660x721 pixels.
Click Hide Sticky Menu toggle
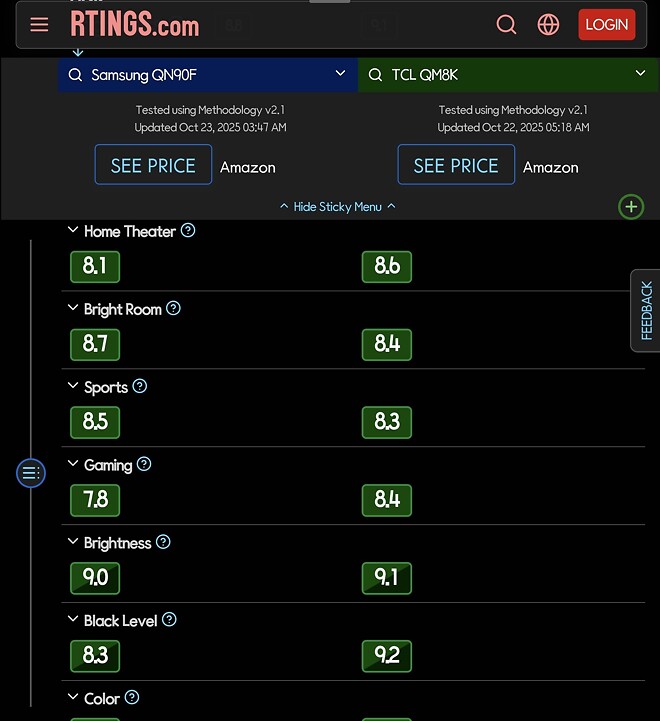pos(337,207)
